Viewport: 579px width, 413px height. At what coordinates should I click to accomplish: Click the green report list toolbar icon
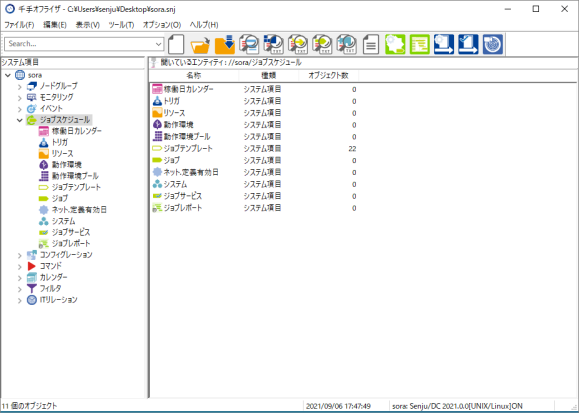point(419,44)
